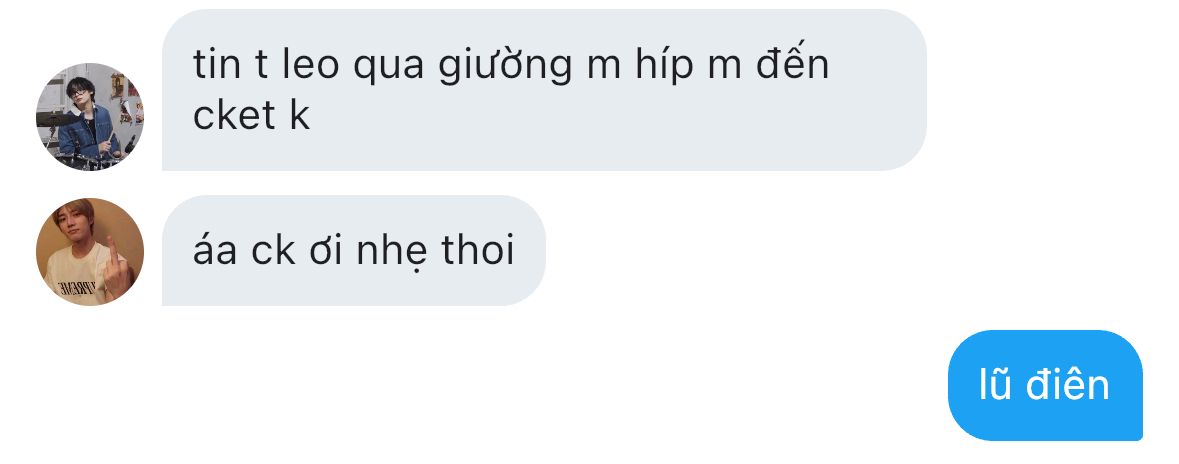The image size is (1179, 464).
Task: Open the avatar of the person in white t-shirt
Action: [90, 252]
